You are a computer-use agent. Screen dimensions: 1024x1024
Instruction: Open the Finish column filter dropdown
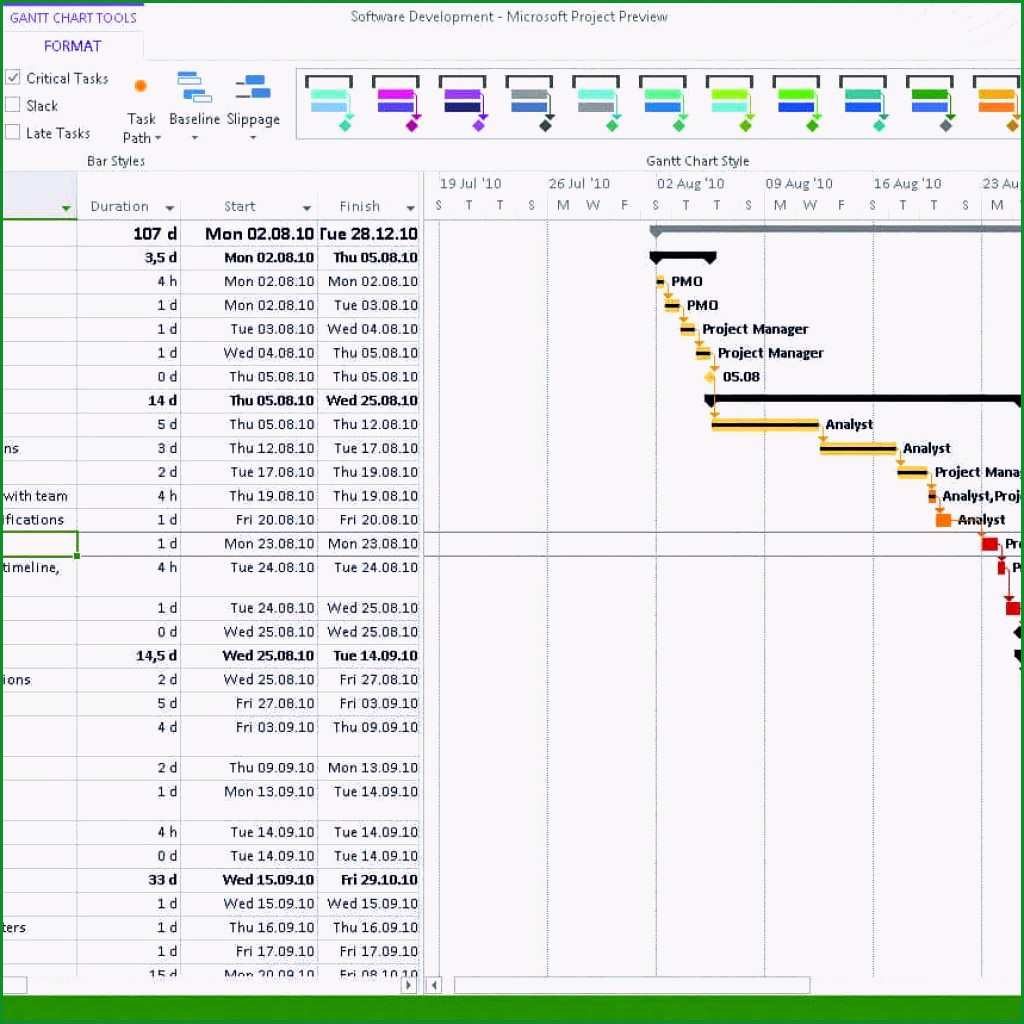point(411,208)
